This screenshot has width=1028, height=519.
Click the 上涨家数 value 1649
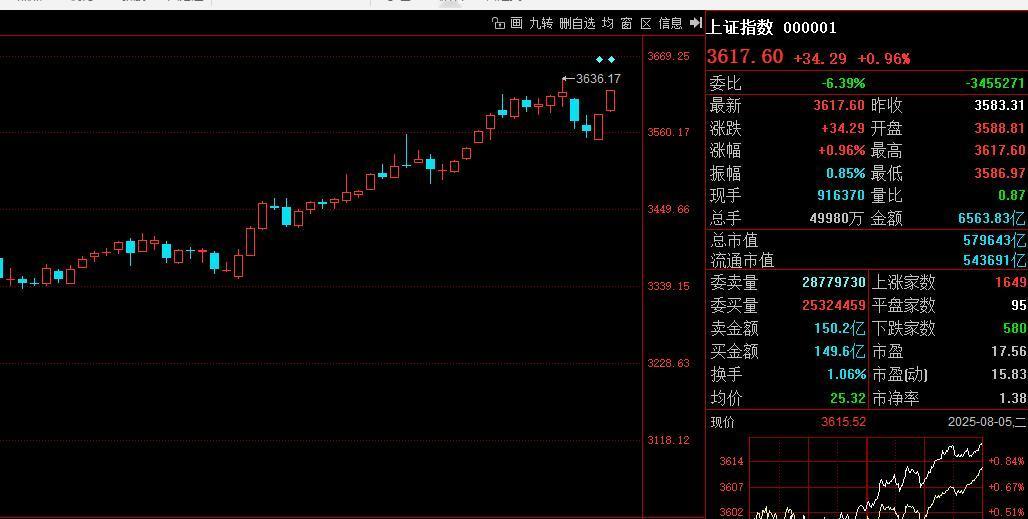(1010, 282)
